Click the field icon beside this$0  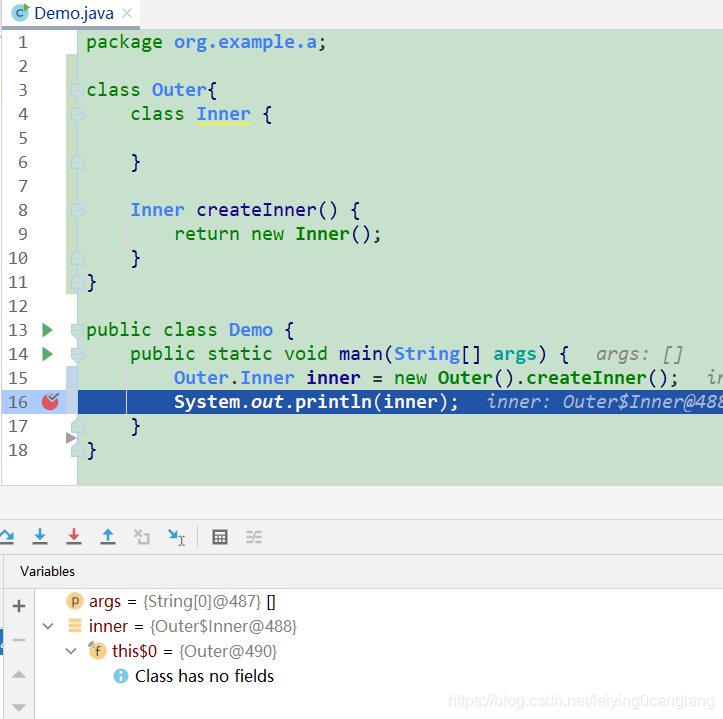coord(97,651)
